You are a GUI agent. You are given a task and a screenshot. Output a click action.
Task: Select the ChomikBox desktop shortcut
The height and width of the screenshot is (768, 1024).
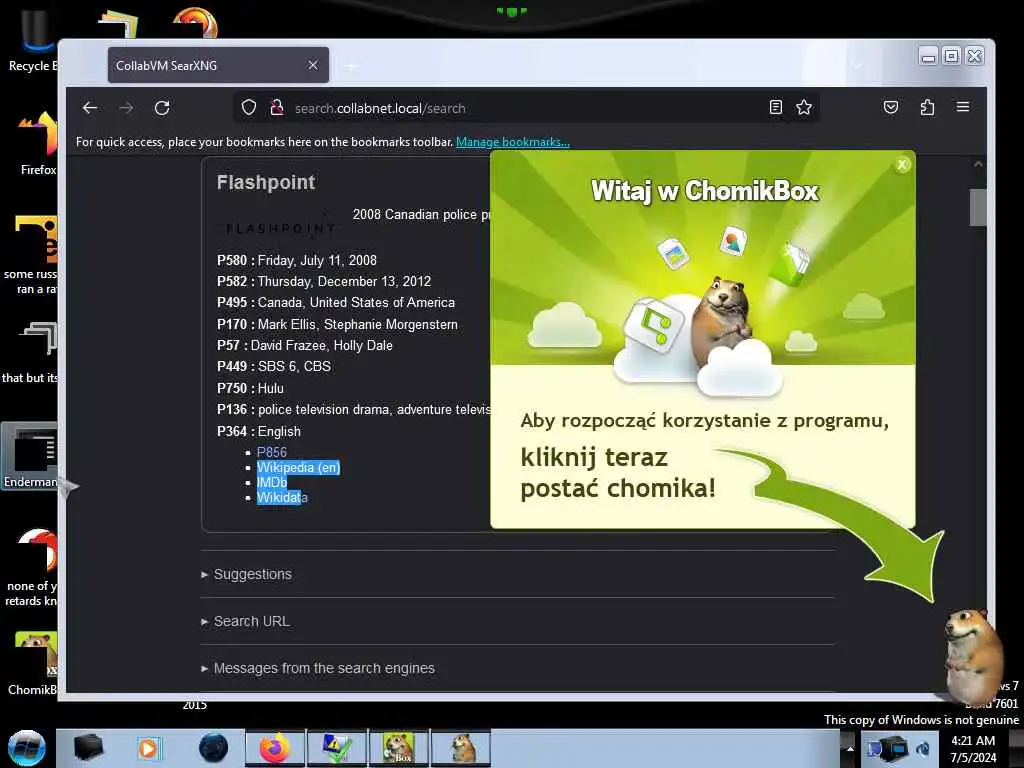point(33,663)
